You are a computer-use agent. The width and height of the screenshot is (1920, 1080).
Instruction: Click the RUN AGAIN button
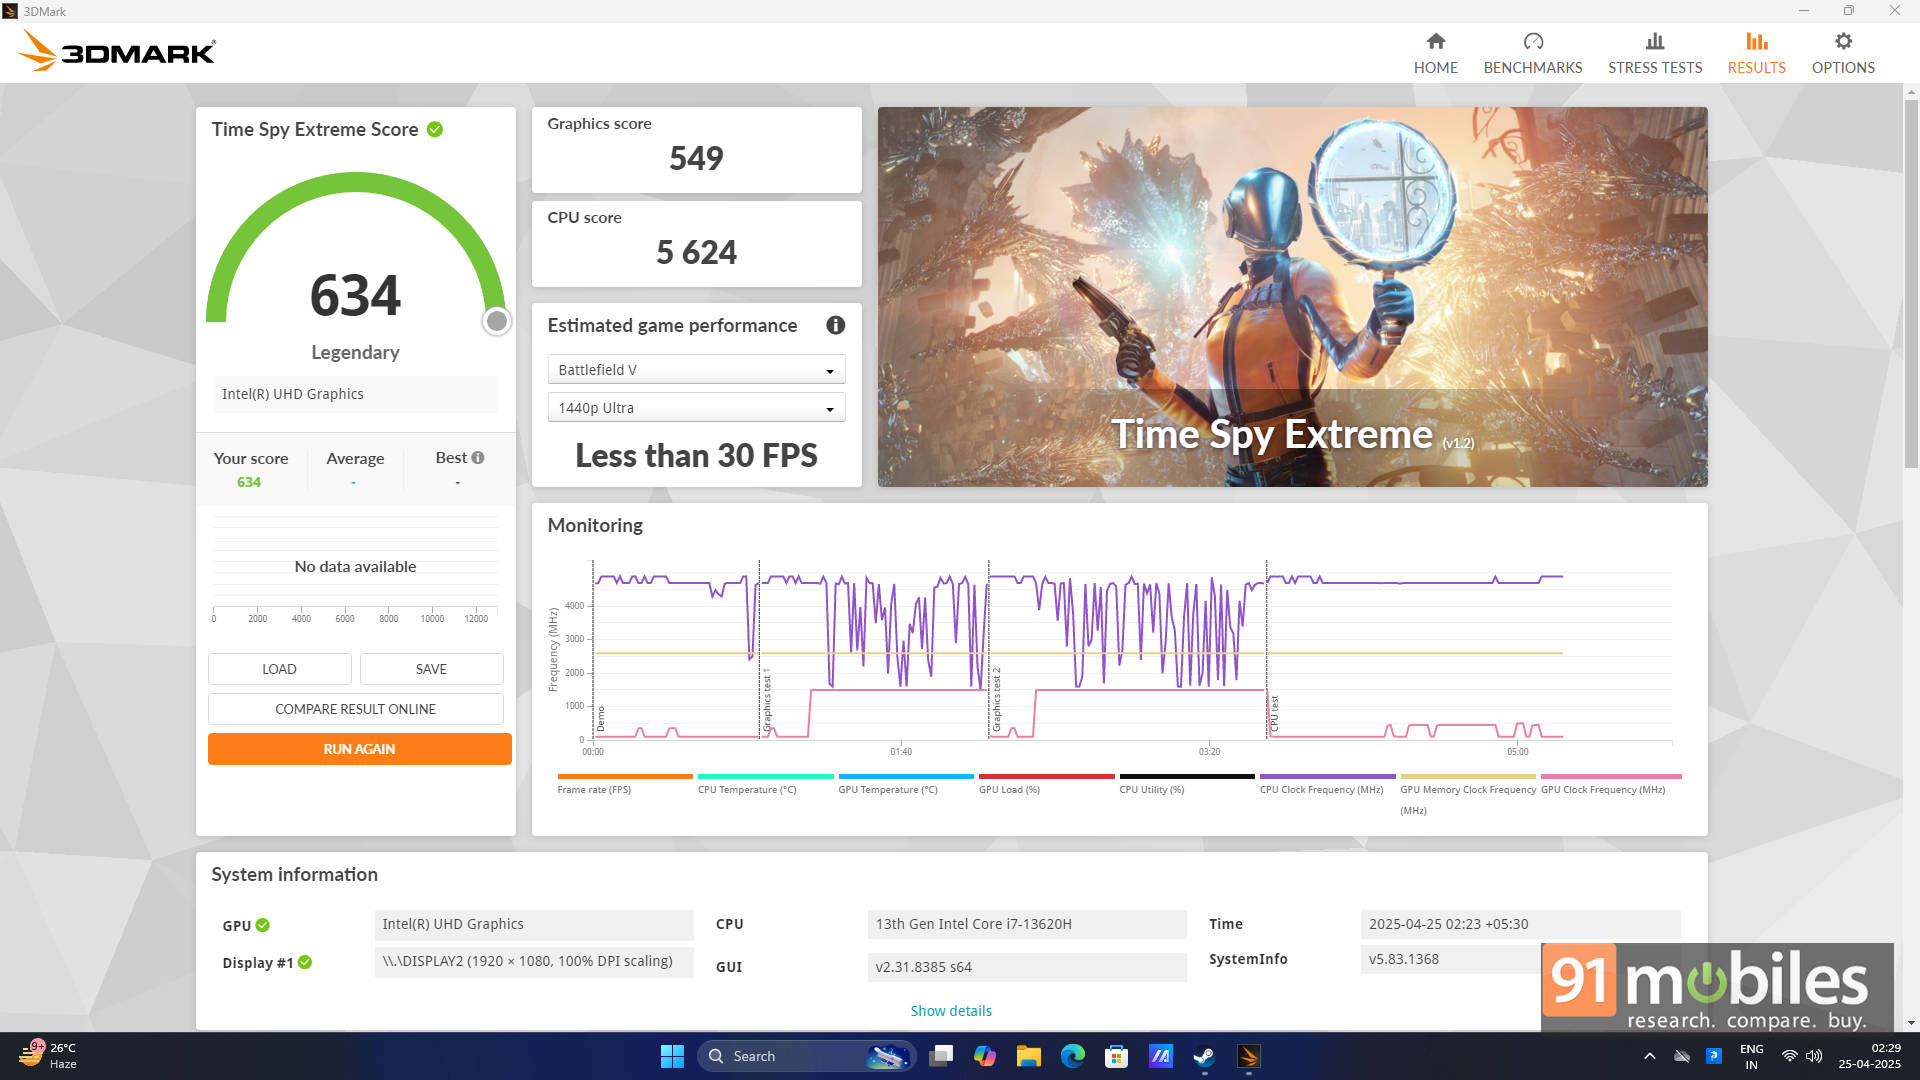[x=359, y=749]
